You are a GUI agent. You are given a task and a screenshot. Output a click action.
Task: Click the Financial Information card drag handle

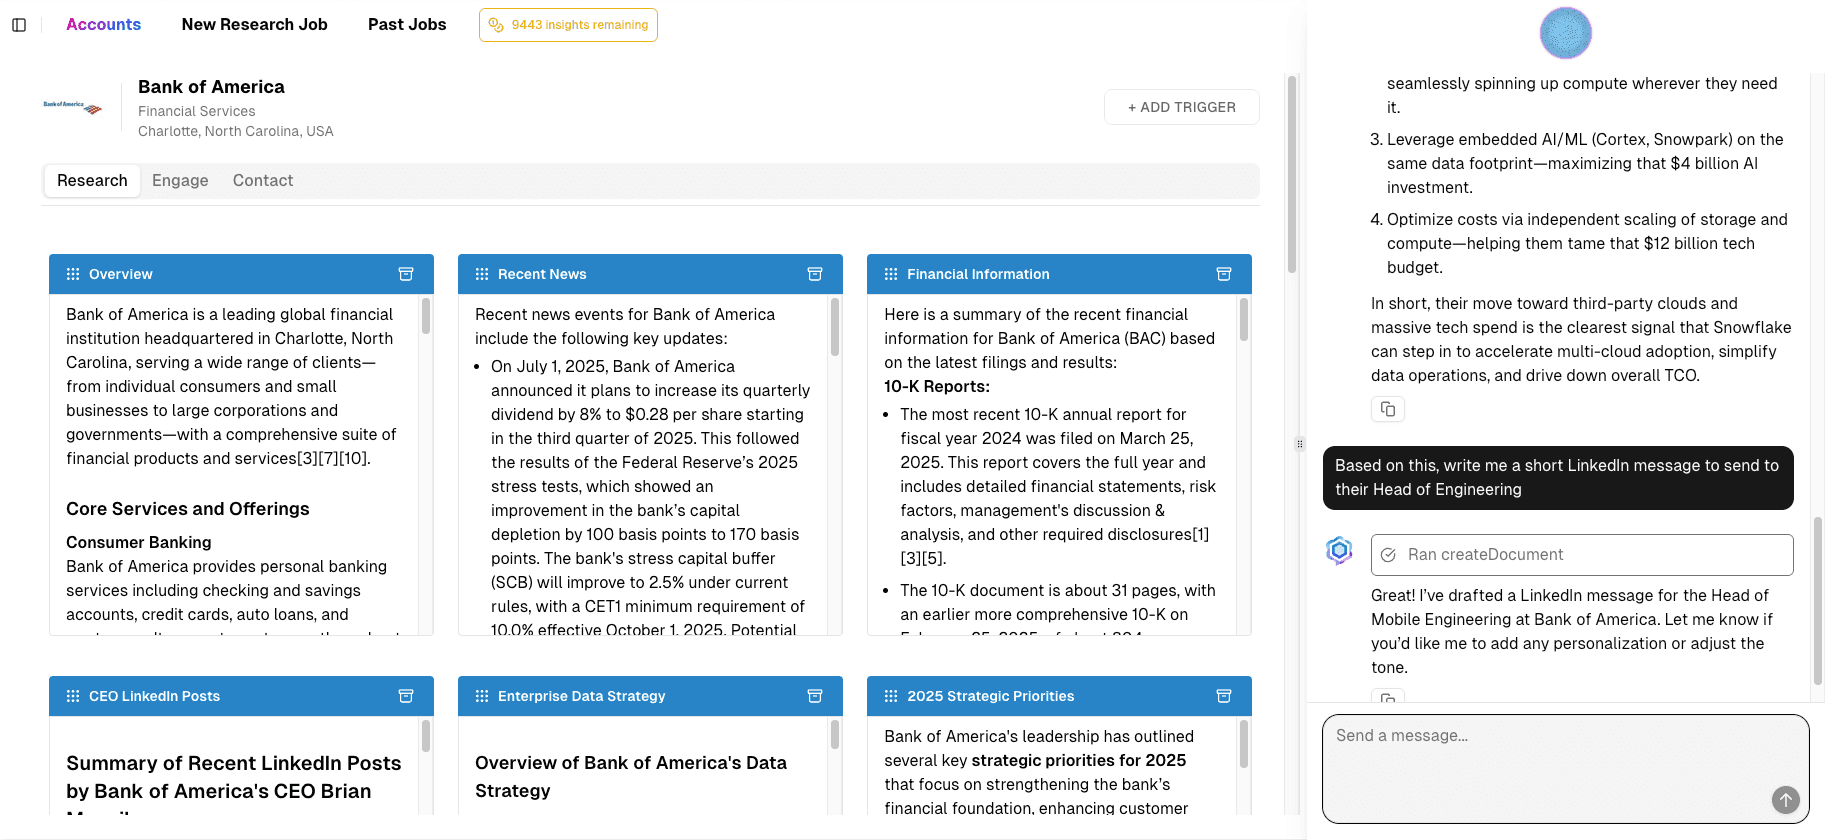coord(891,274)
